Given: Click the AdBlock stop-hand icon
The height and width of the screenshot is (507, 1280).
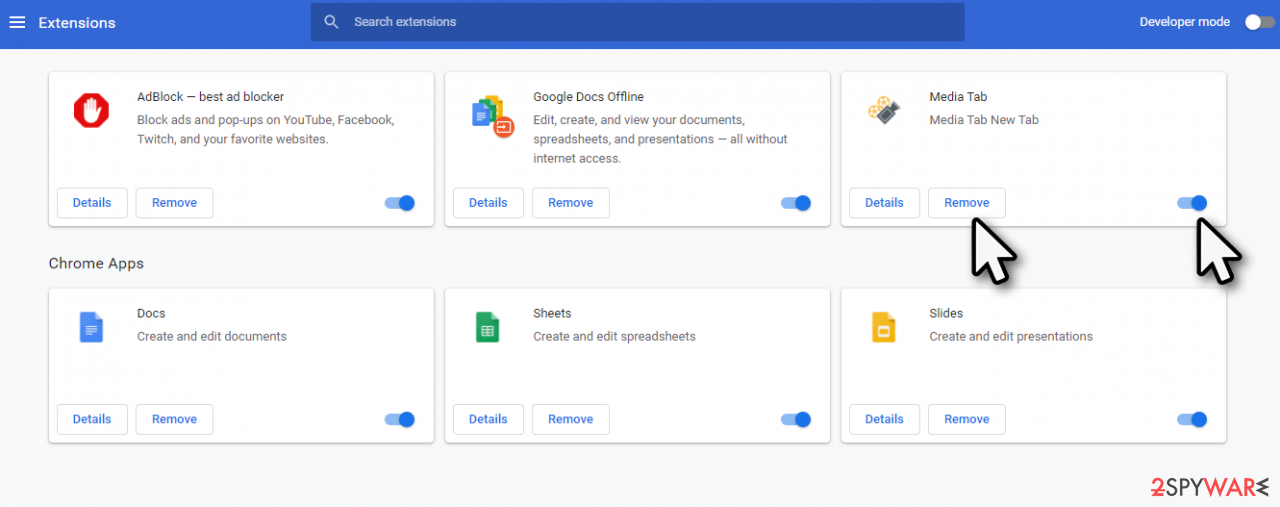Looking at the screenshot, I should tap(91, 110).
